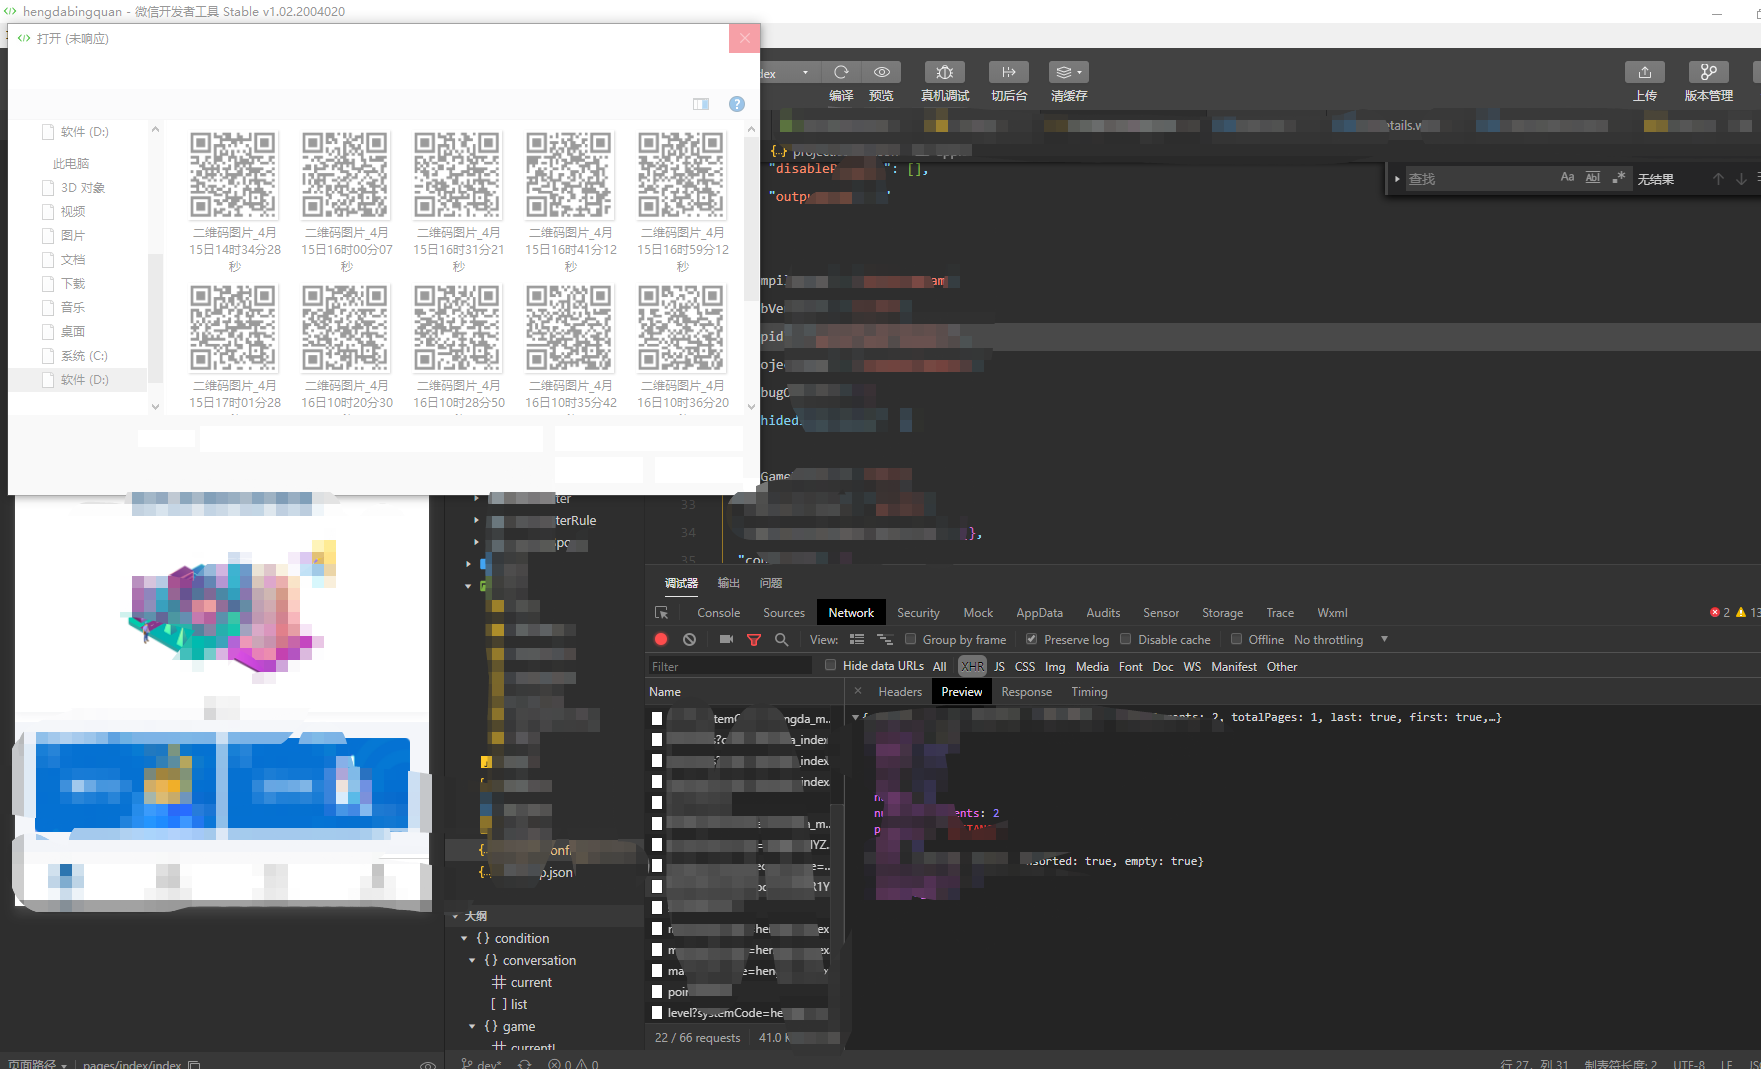Viewport: 1761px width, 1069px height.
Task: Select QR image 4月16日10时36分20
Action: point(682,346)
